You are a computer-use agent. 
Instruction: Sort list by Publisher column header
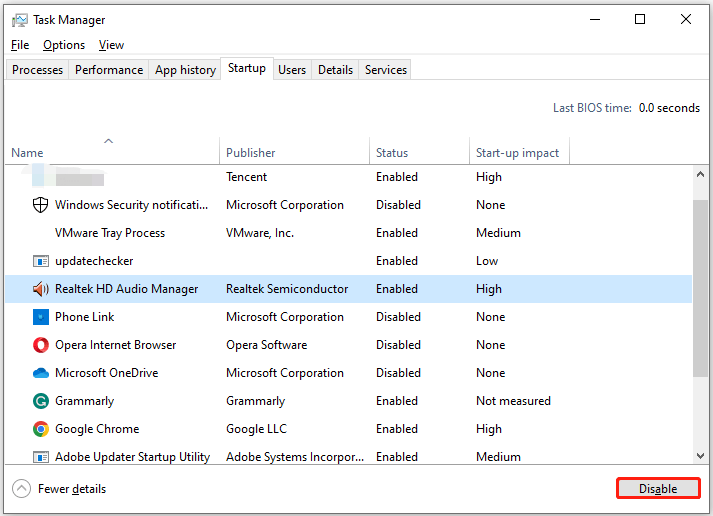pos(294,153)
